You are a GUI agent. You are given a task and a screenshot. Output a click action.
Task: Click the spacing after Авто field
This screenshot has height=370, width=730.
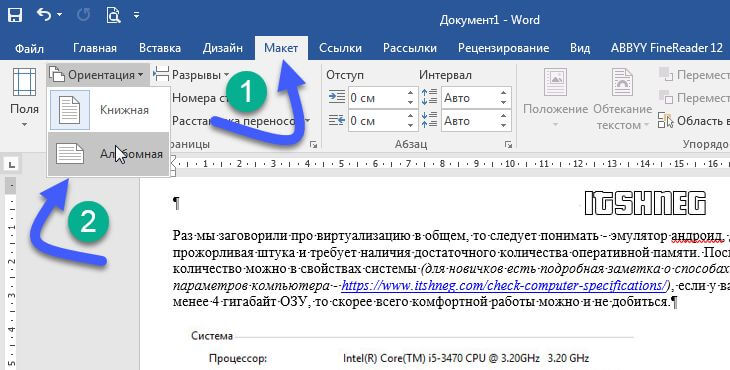[x=469, y=121]
